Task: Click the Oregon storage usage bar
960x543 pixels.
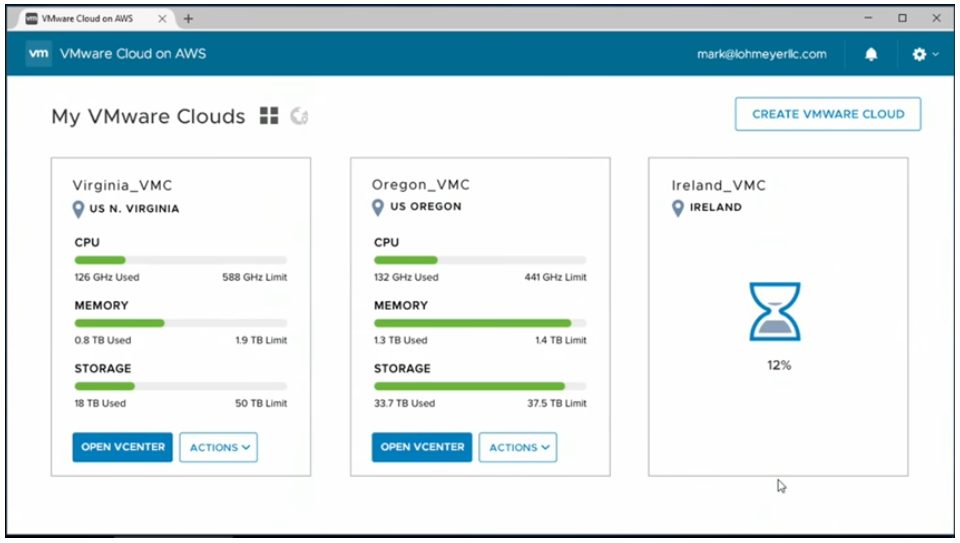Action: tap(480, 386)
